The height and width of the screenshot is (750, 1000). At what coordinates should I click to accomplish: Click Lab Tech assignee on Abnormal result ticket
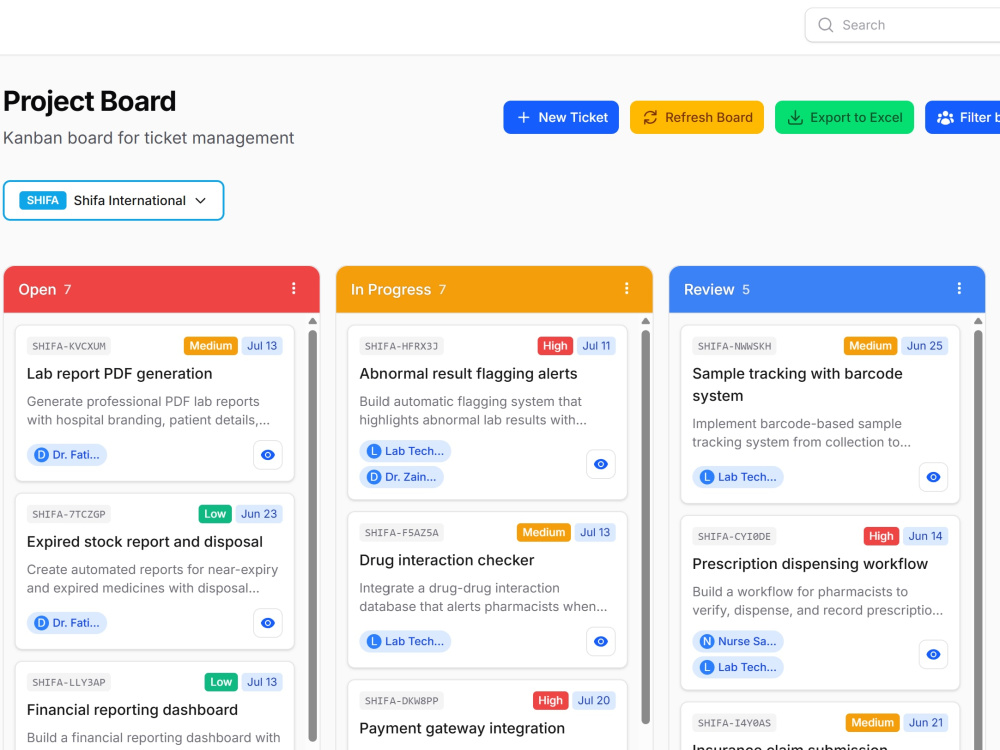click(406, 451)
